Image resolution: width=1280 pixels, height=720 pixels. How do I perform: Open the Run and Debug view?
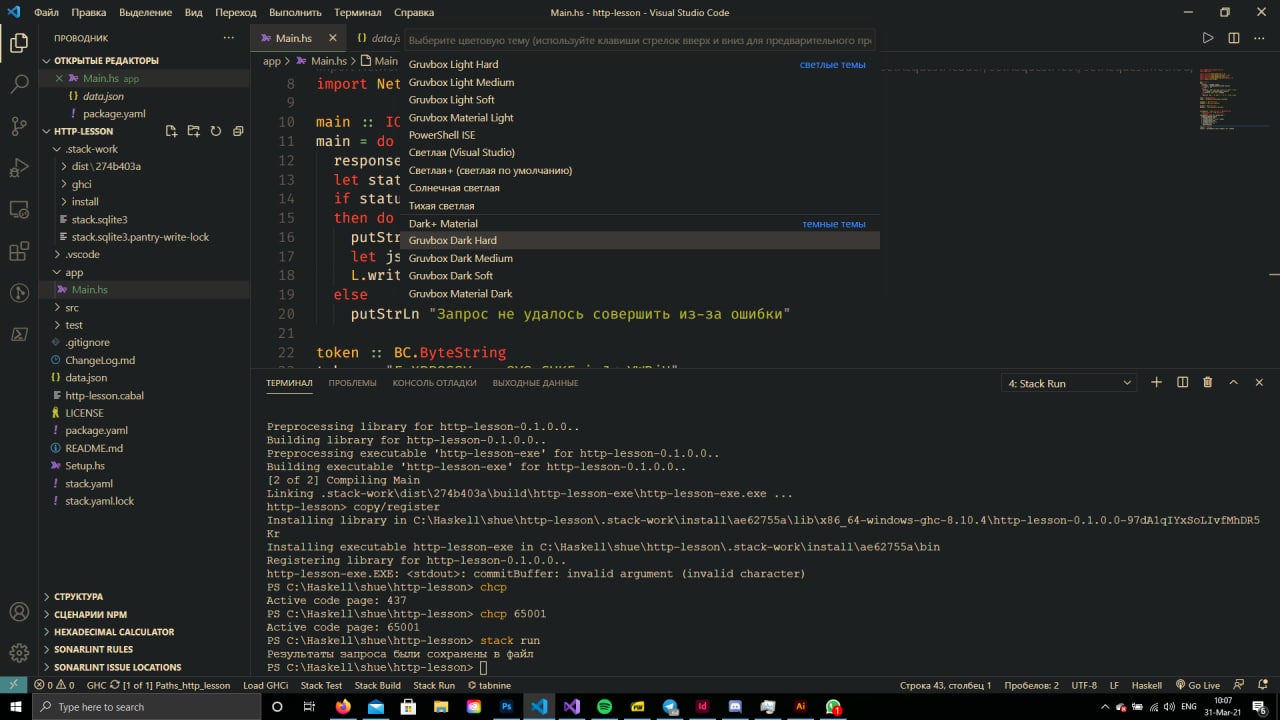pos(19,167)
